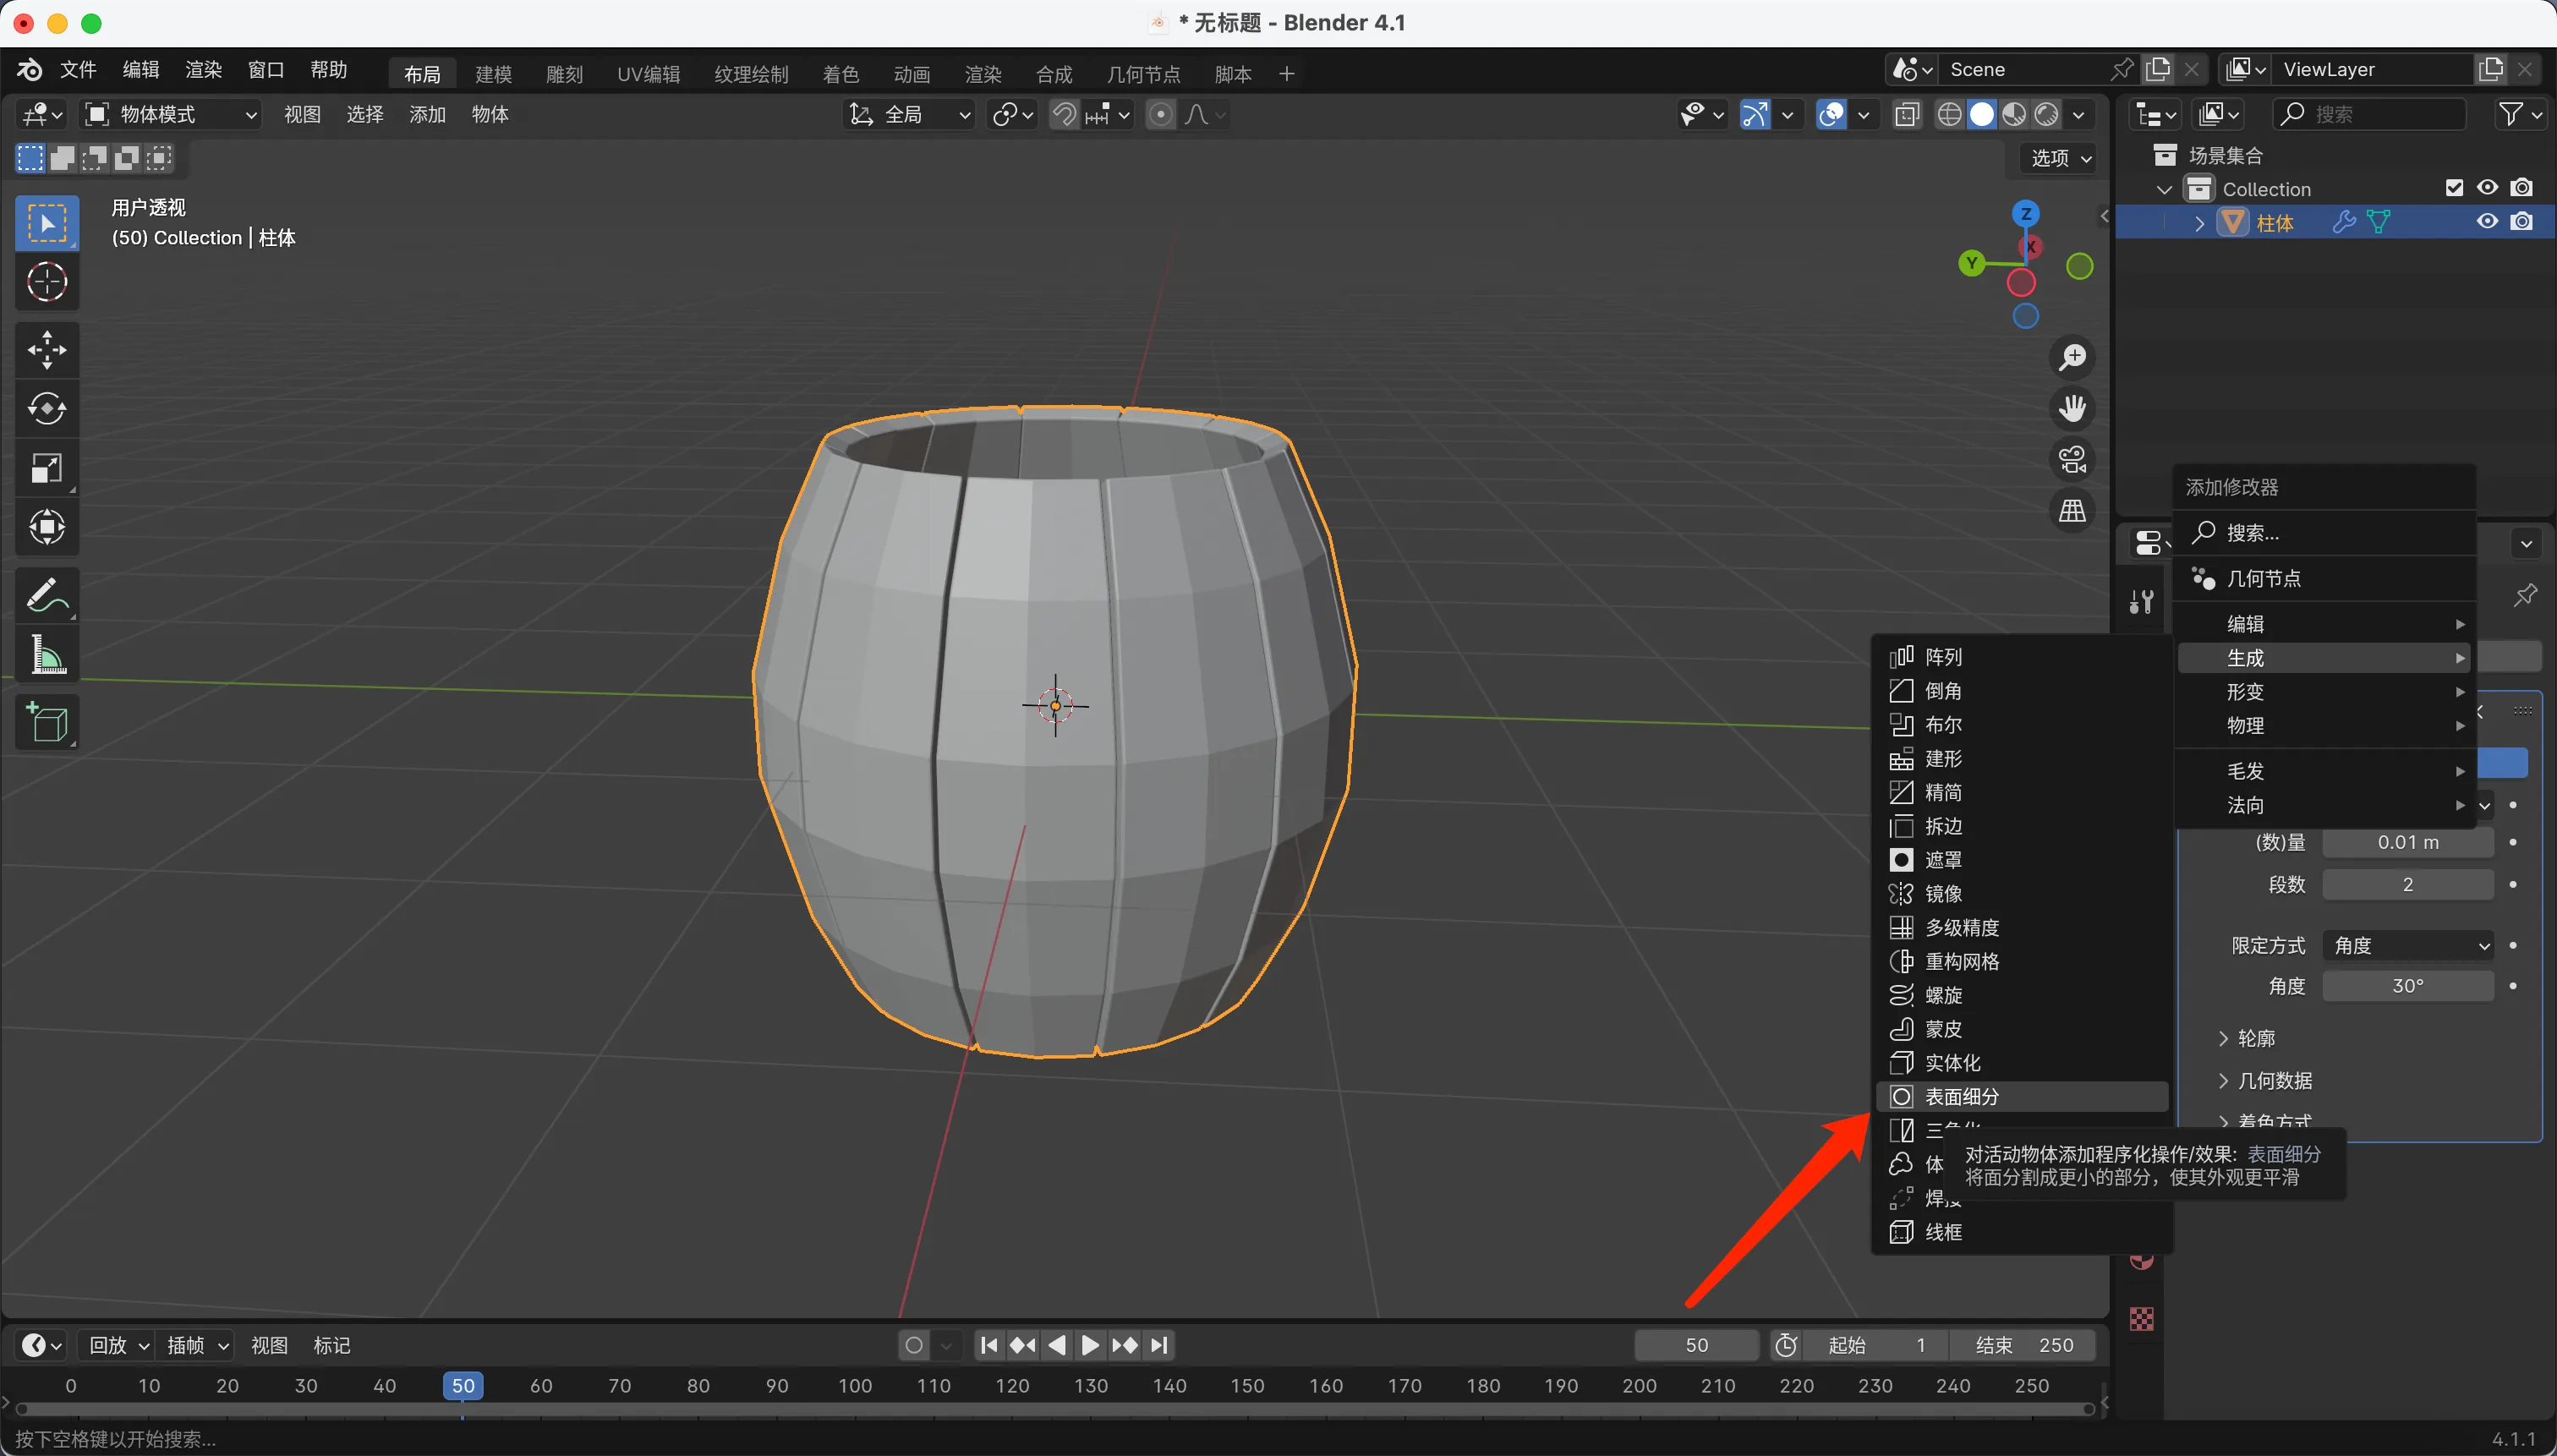
Task: Click the play animation button
Action: point(1090,1345)
